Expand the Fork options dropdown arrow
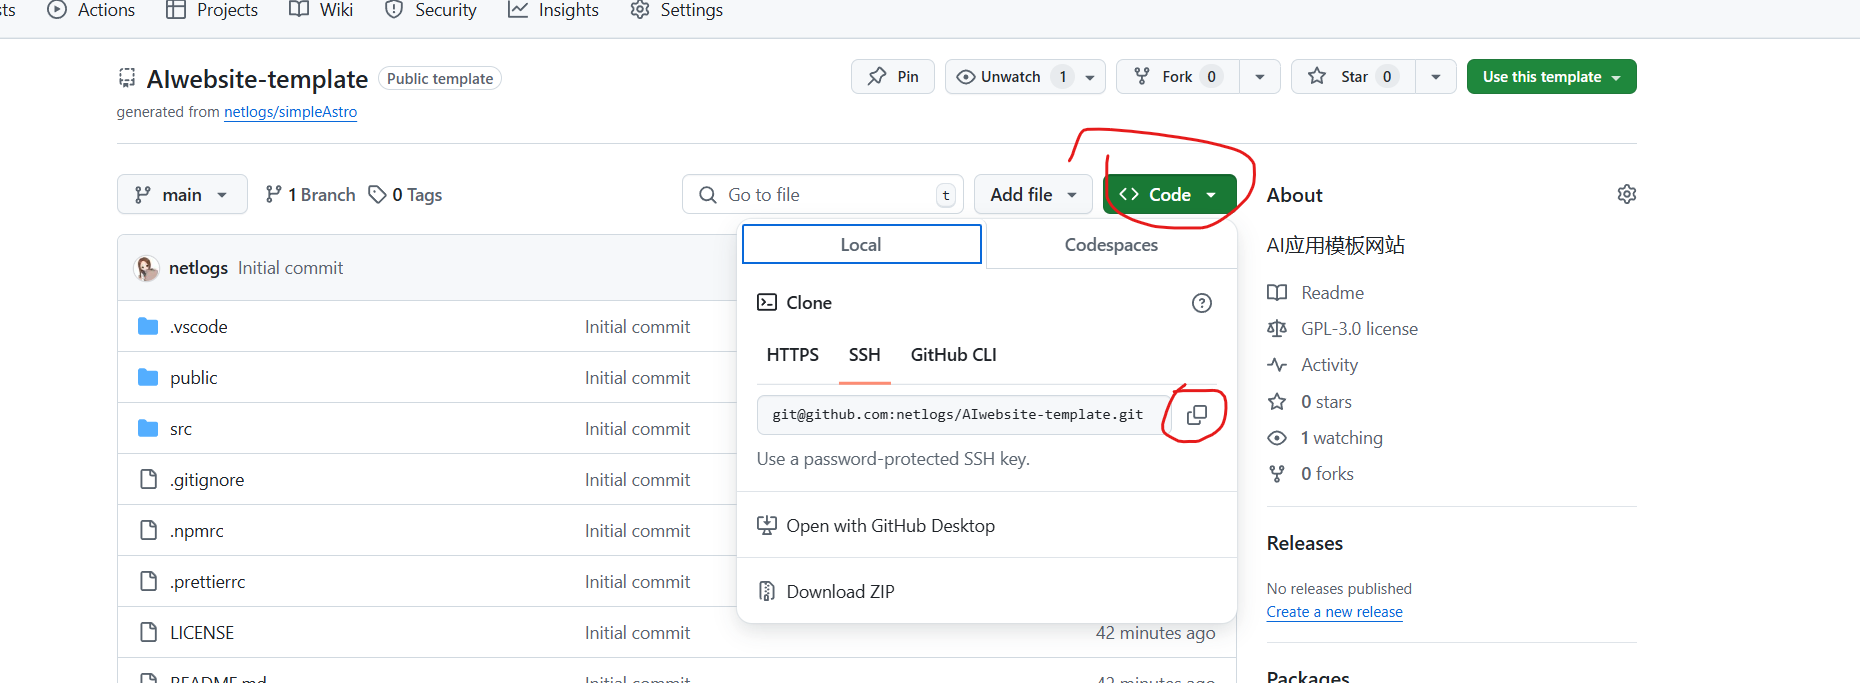 pyautogui.click(x=1260, y=77)
